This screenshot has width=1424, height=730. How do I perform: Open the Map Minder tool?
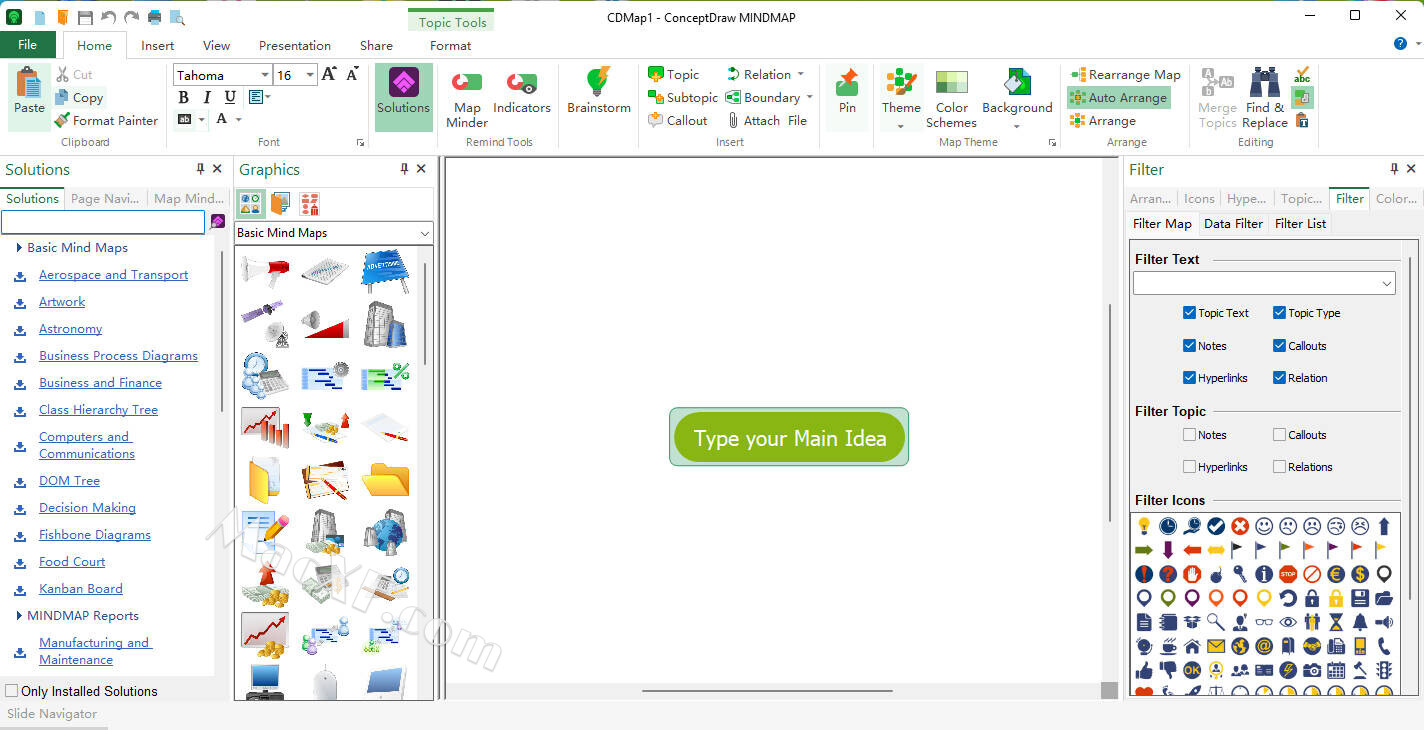point(467,84)
